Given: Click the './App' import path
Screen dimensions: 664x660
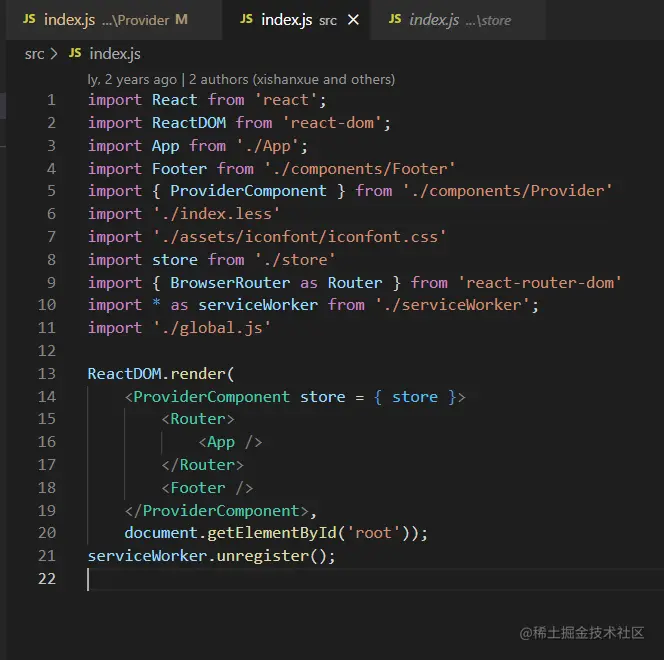Looking at the screenshot, I should pyautogui.click(x=268, y=146).
